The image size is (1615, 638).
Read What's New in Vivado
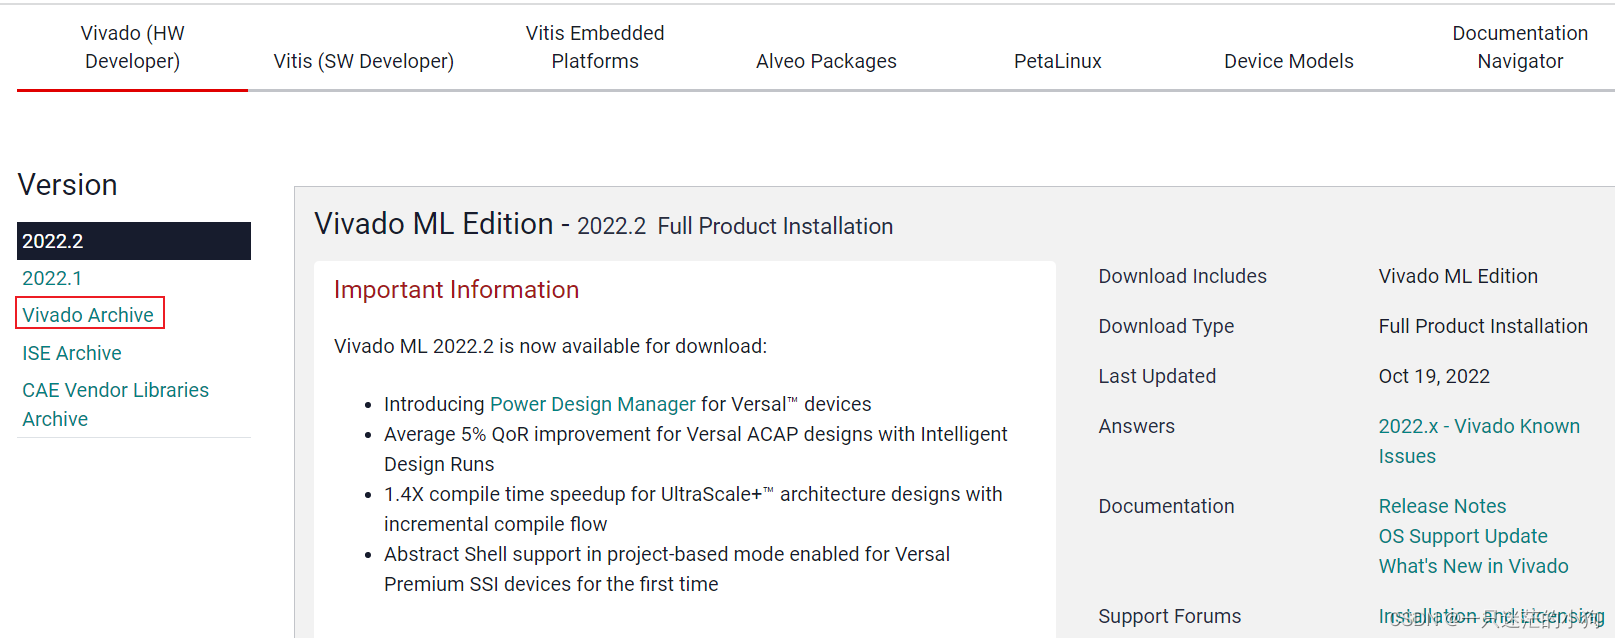point(1473,565)
